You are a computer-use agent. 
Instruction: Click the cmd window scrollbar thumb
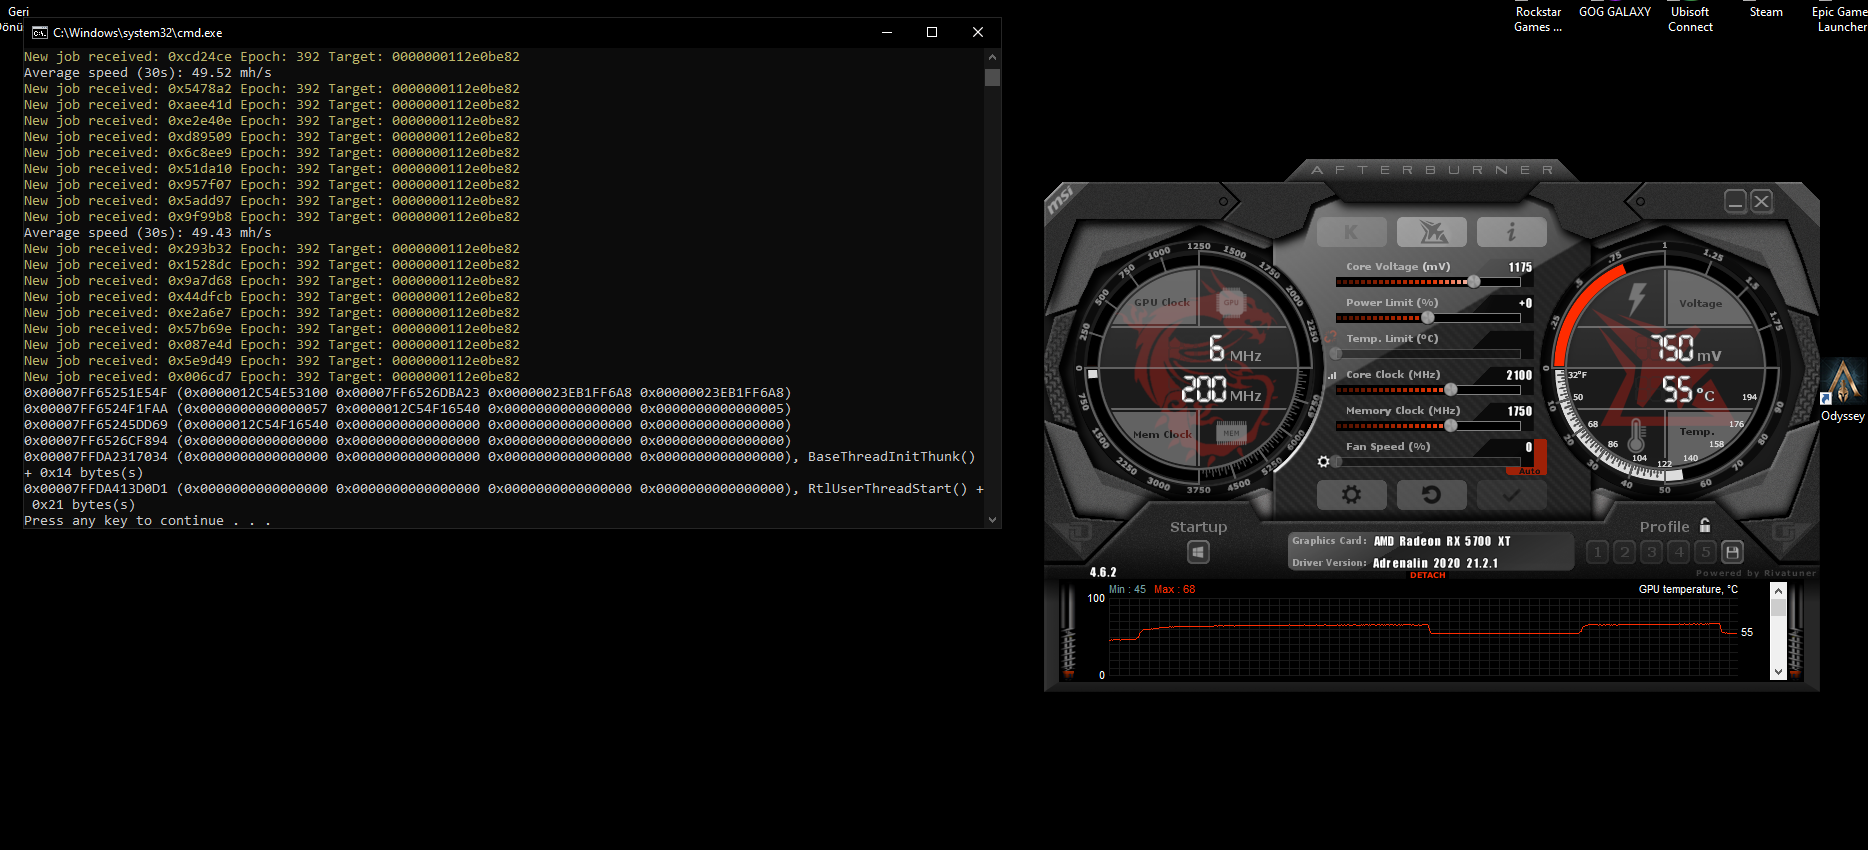(992, 77)
